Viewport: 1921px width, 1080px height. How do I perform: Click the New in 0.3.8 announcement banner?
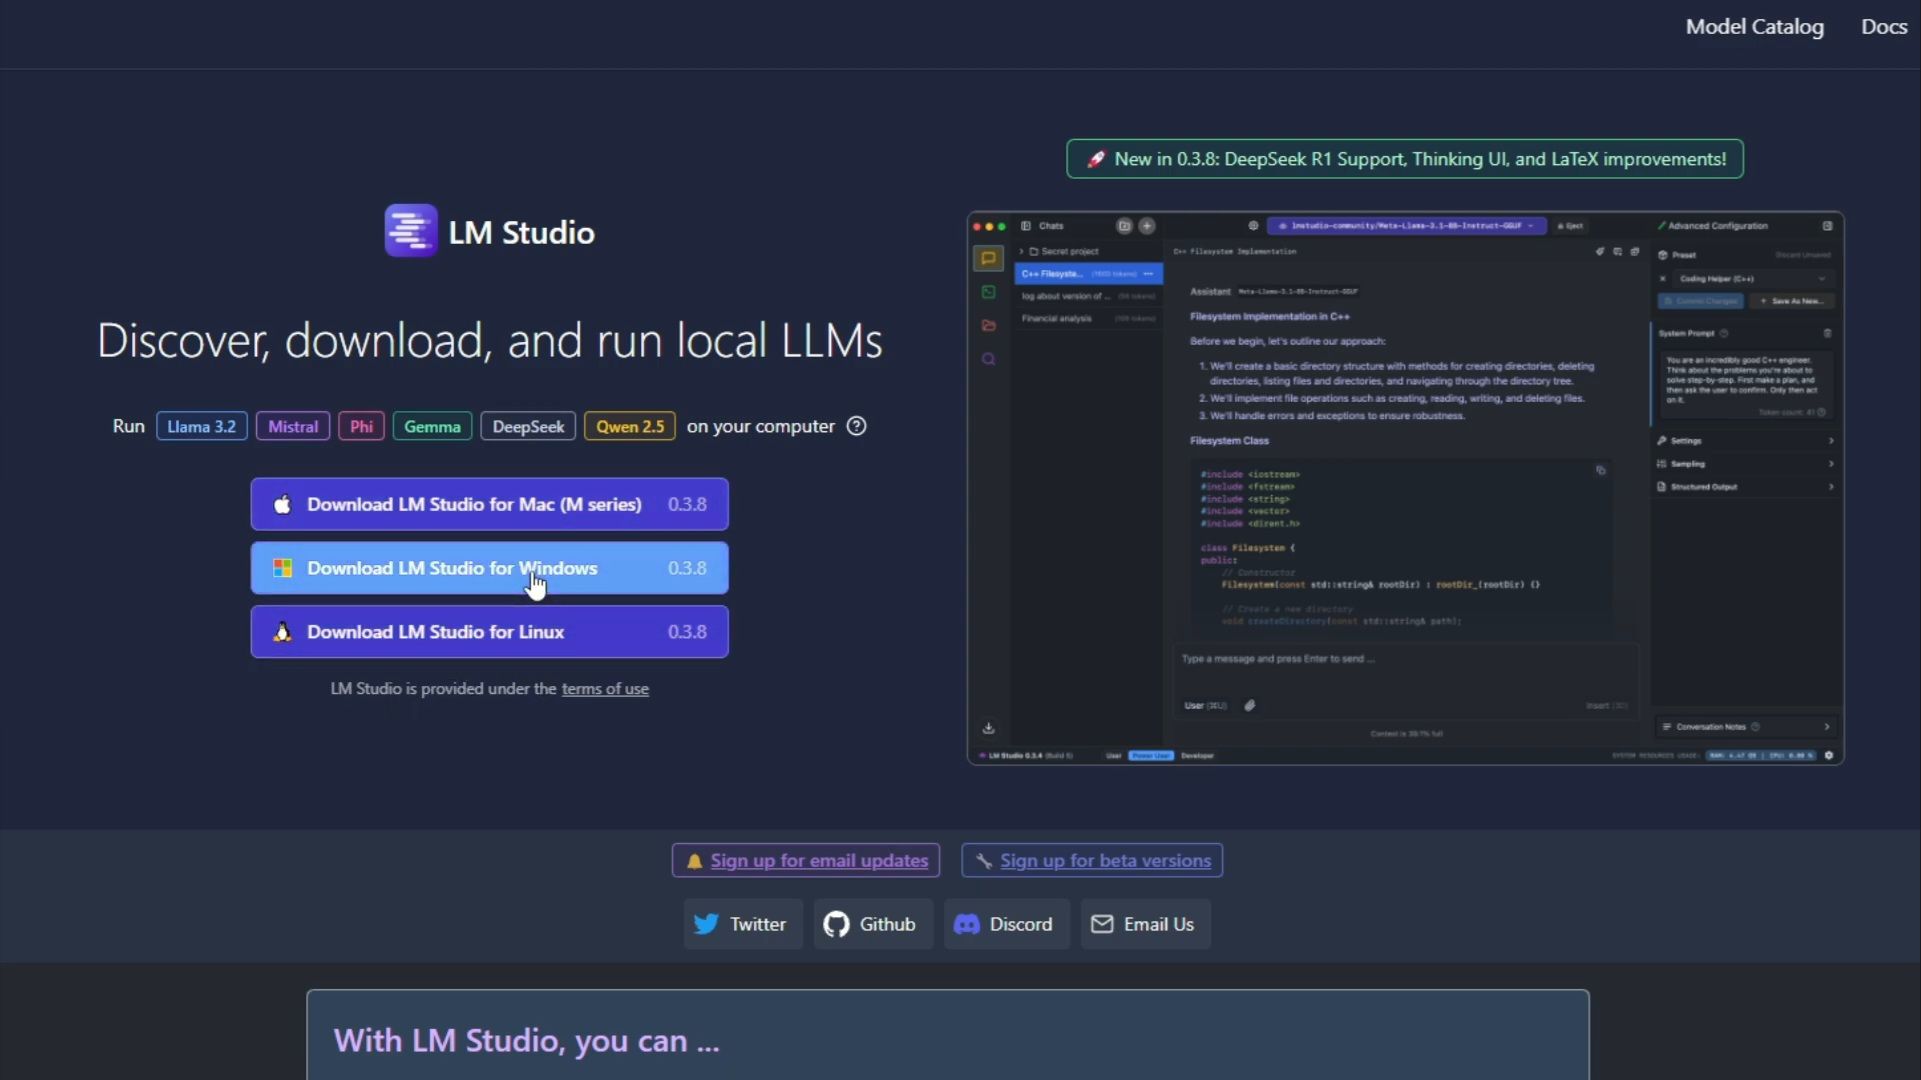tap(1404, 159)
